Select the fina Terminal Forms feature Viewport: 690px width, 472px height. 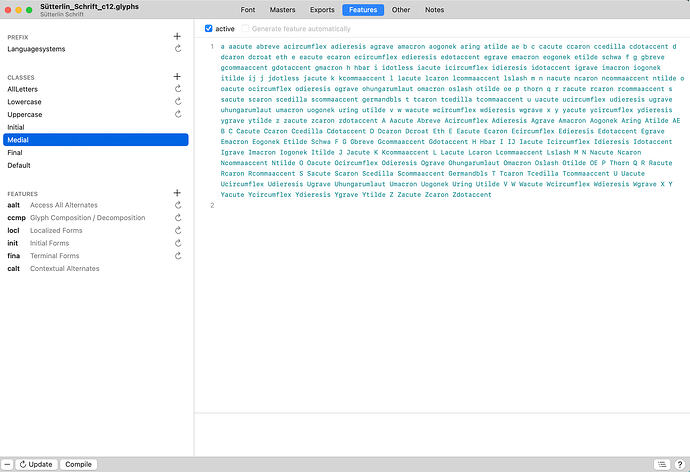94,256
